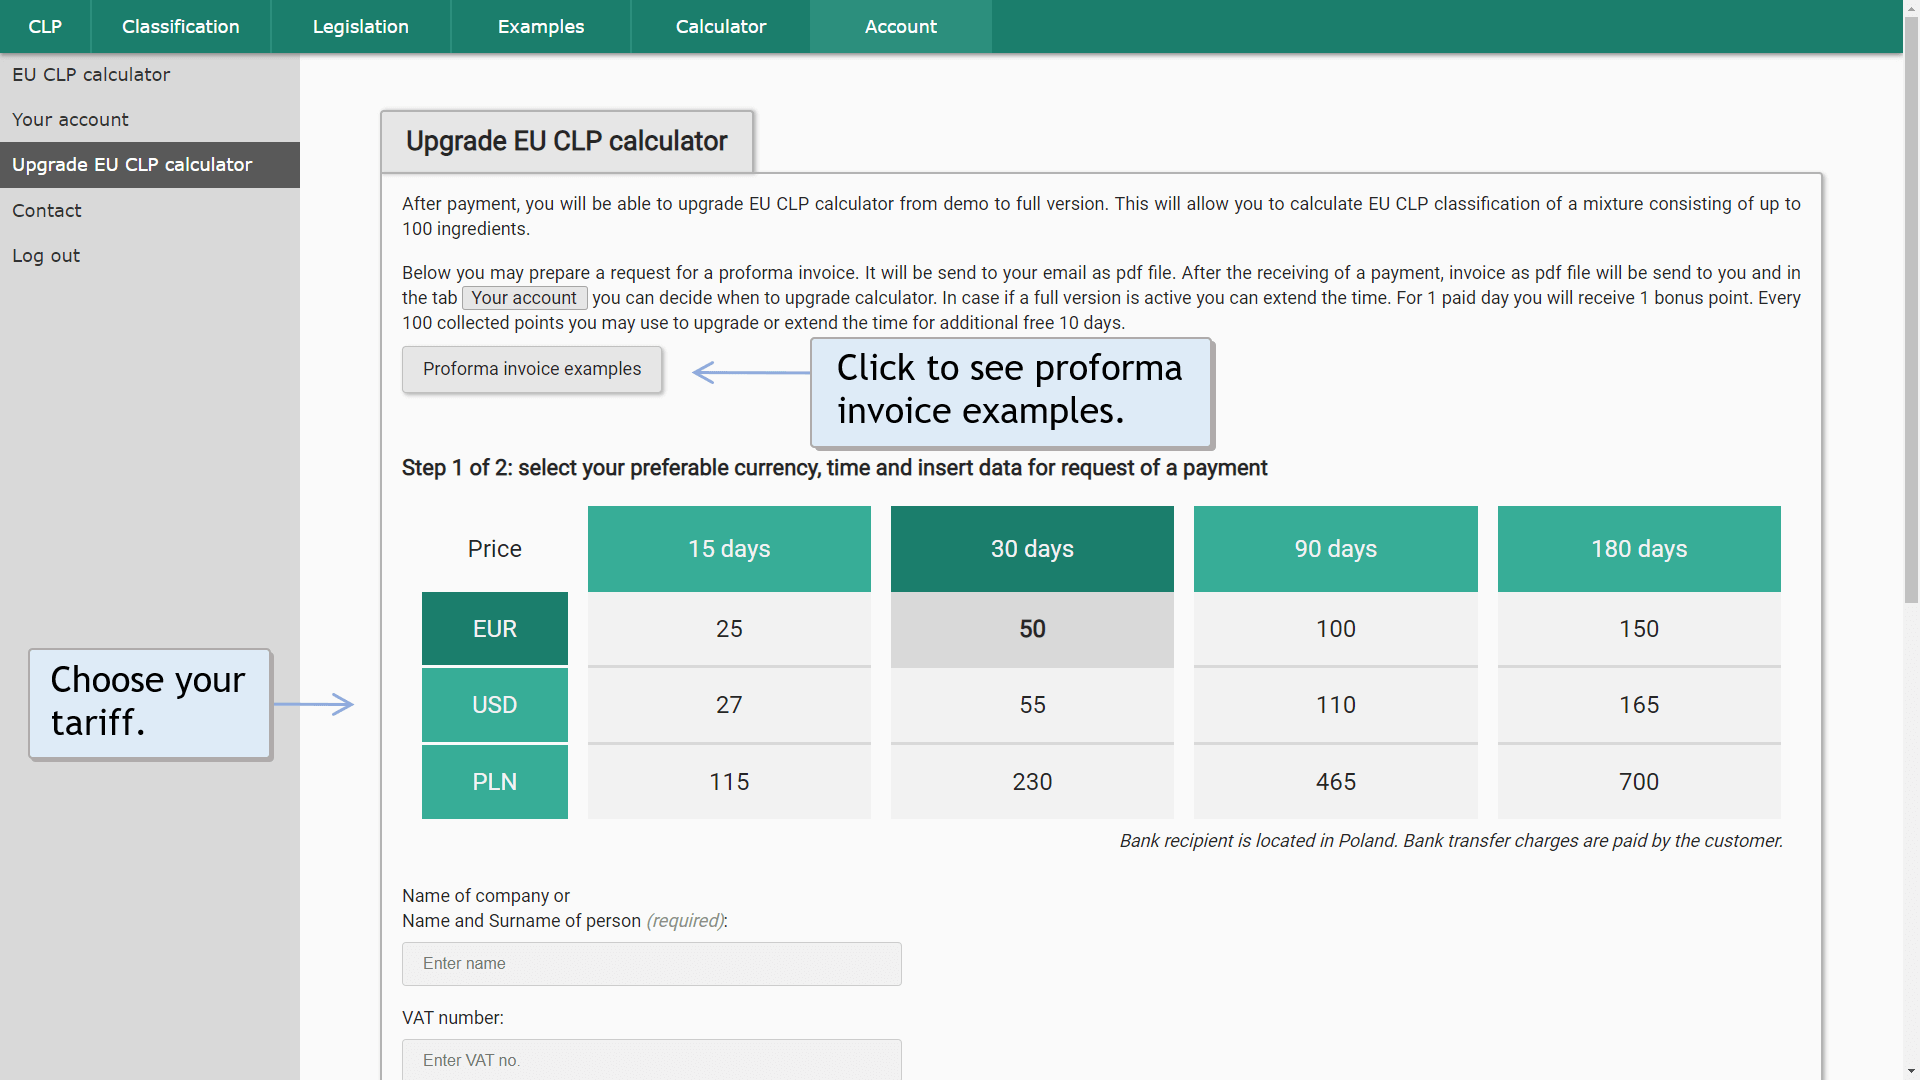This screenshot has height=1080, width=1920.
Task: Enter name in company name field
Action: (650, 963)
